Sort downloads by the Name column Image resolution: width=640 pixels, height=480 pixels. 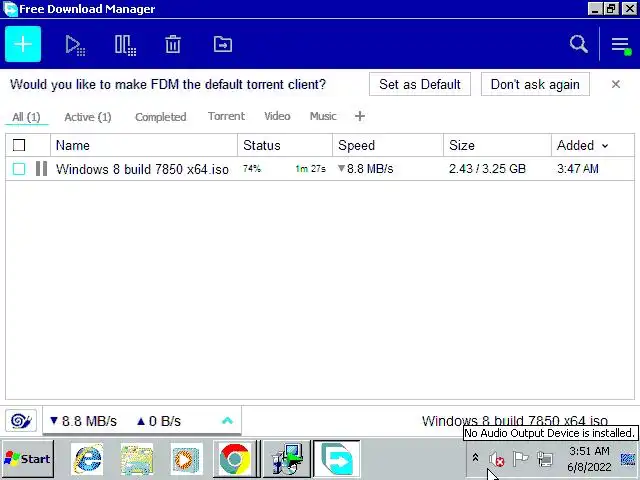144,145
